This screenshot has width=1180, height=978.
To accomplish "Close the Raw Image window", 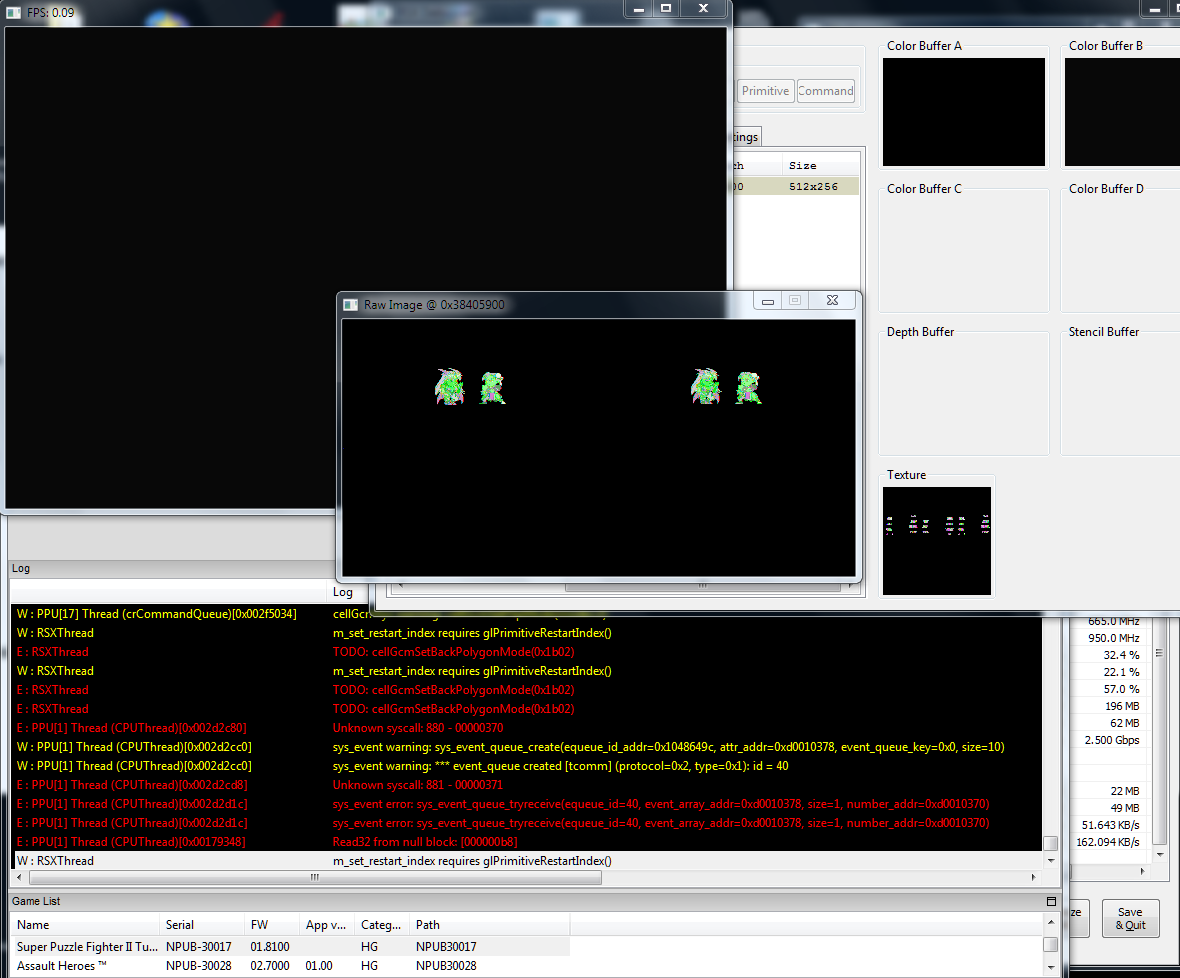I will click(x=831, y=301).
